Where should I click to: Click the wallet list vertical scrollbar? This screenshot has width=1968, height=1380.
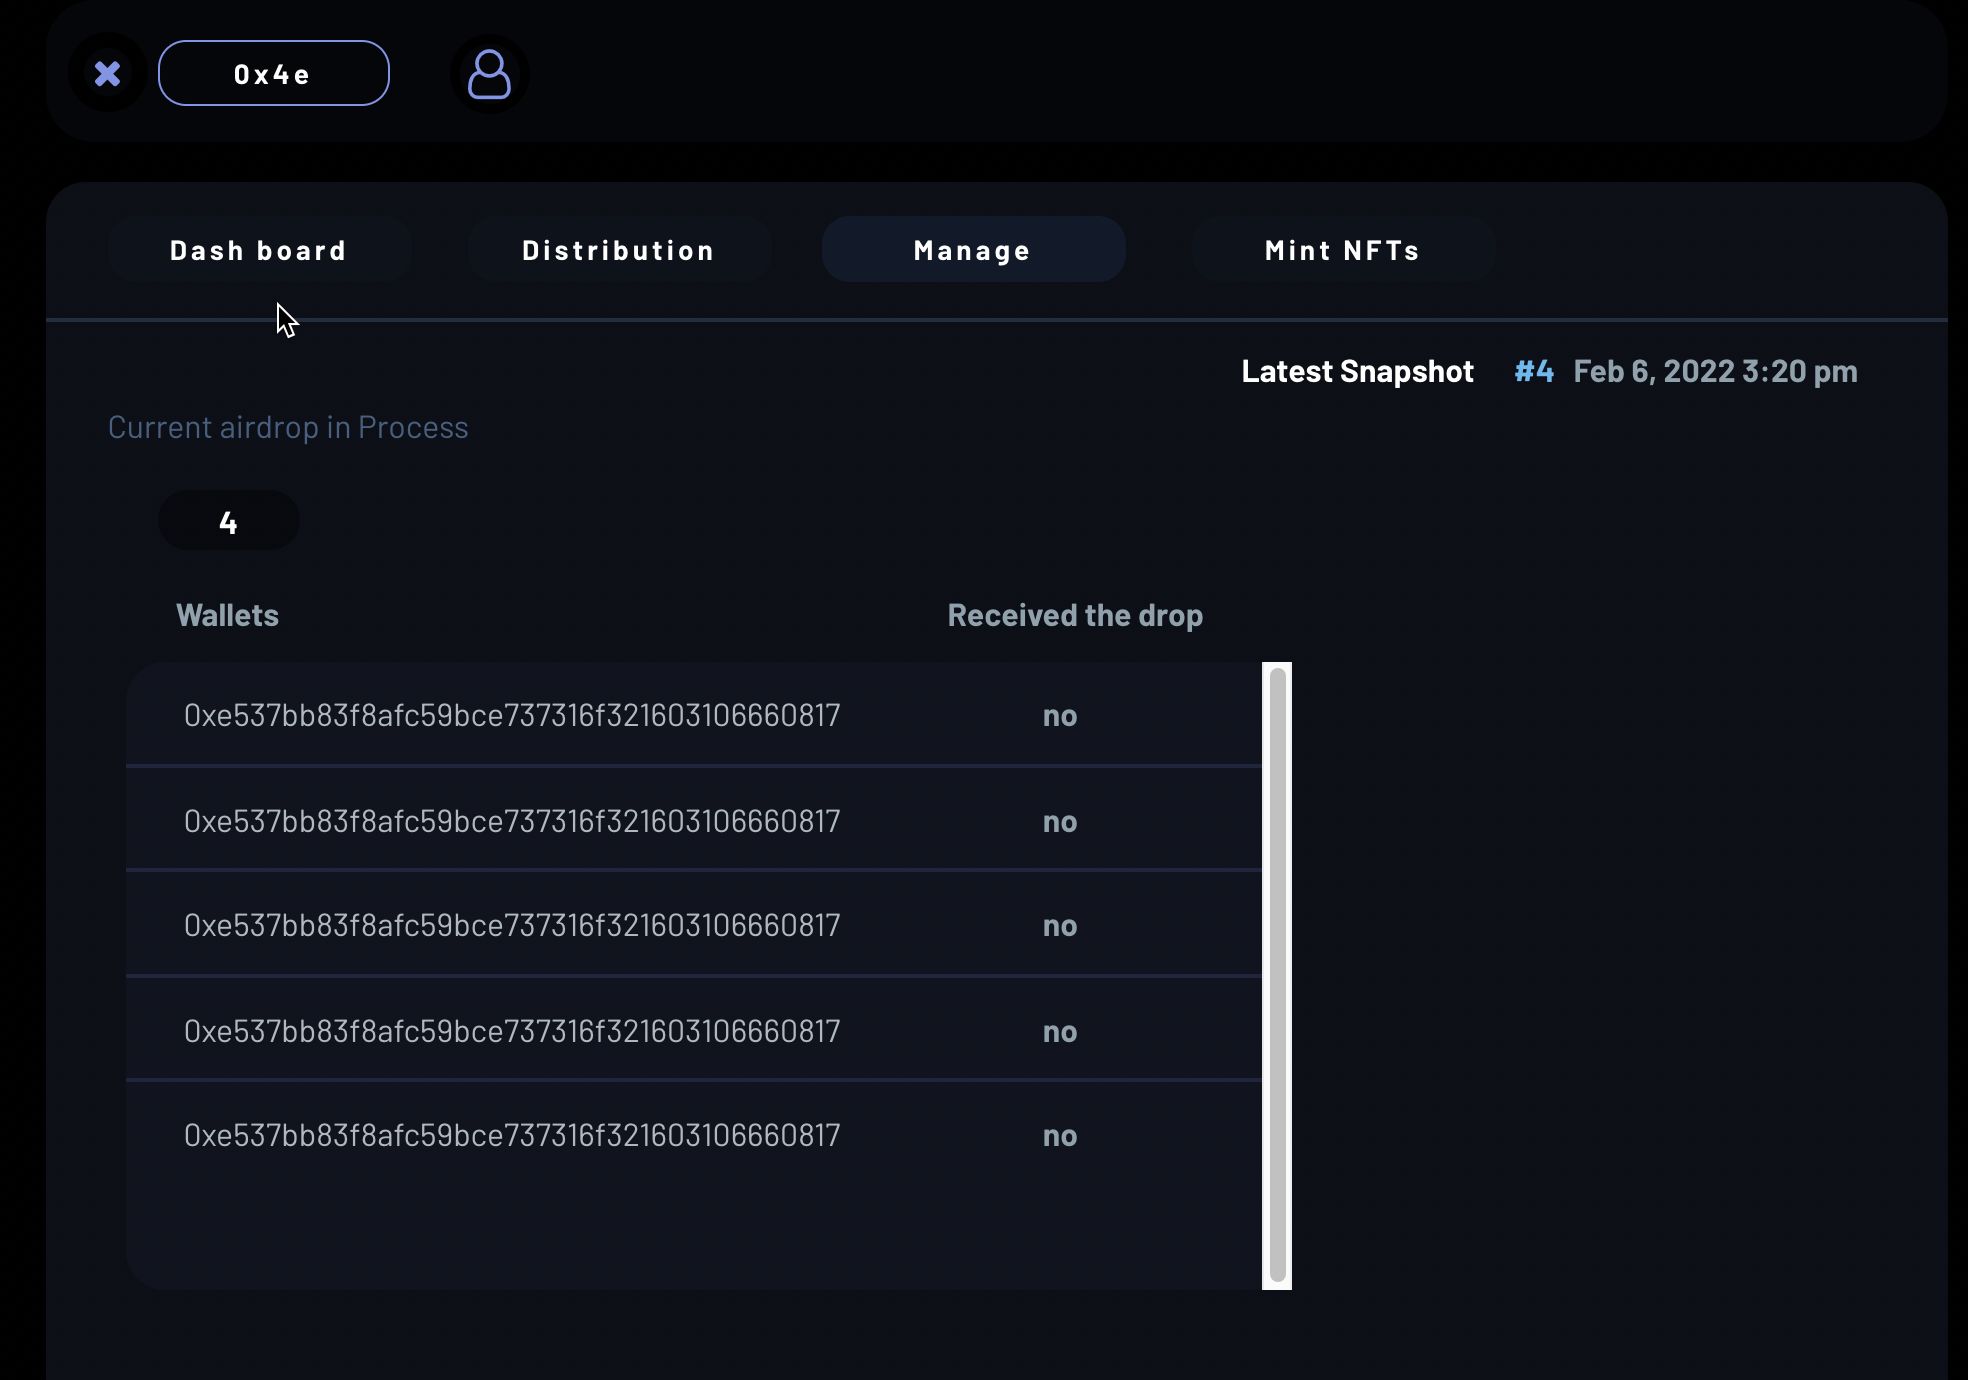pyautogui.click(x=1277, y=976)
